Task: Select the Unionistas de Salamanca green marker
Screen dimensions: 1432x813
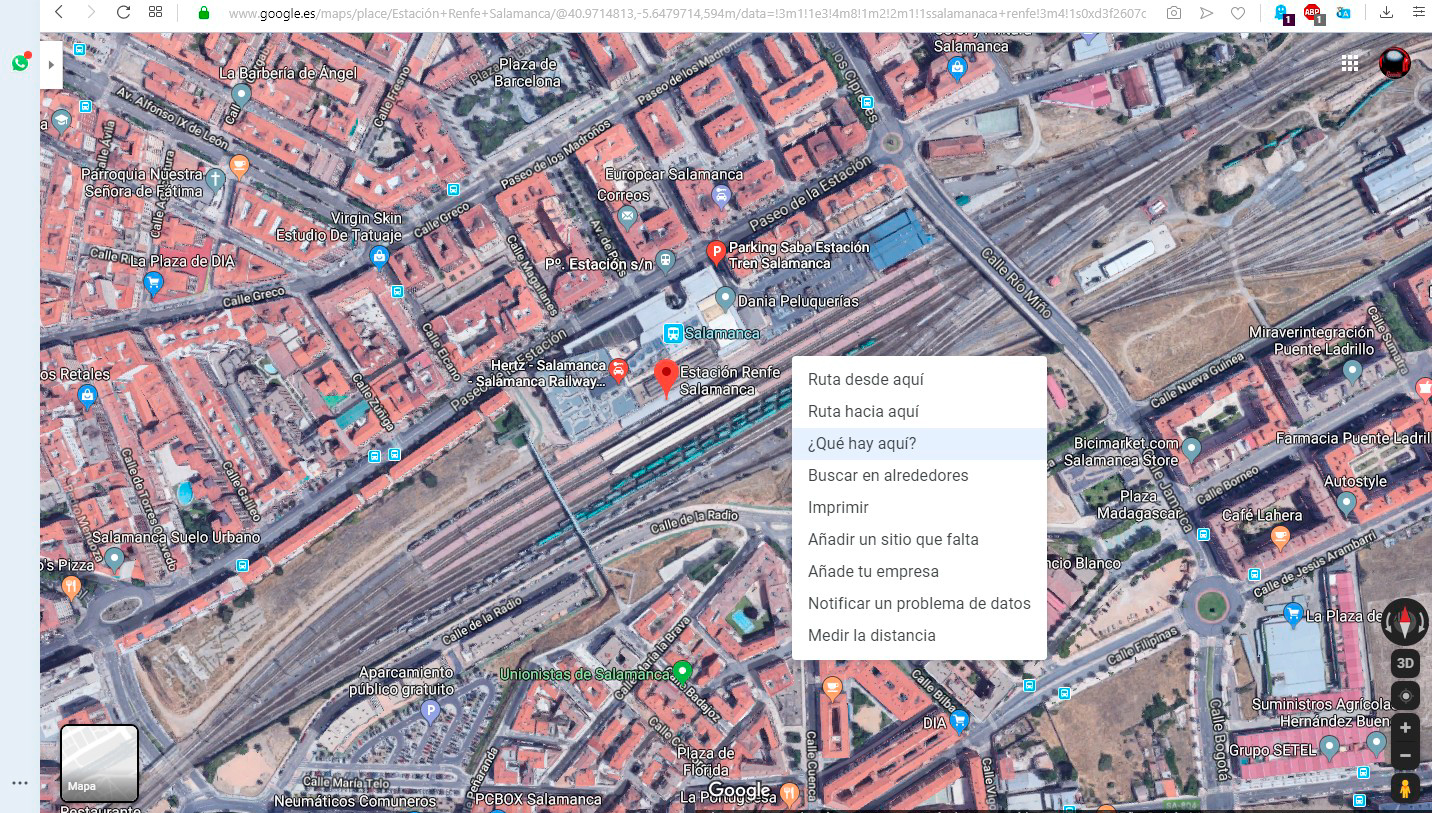Action: click(682, 672)
